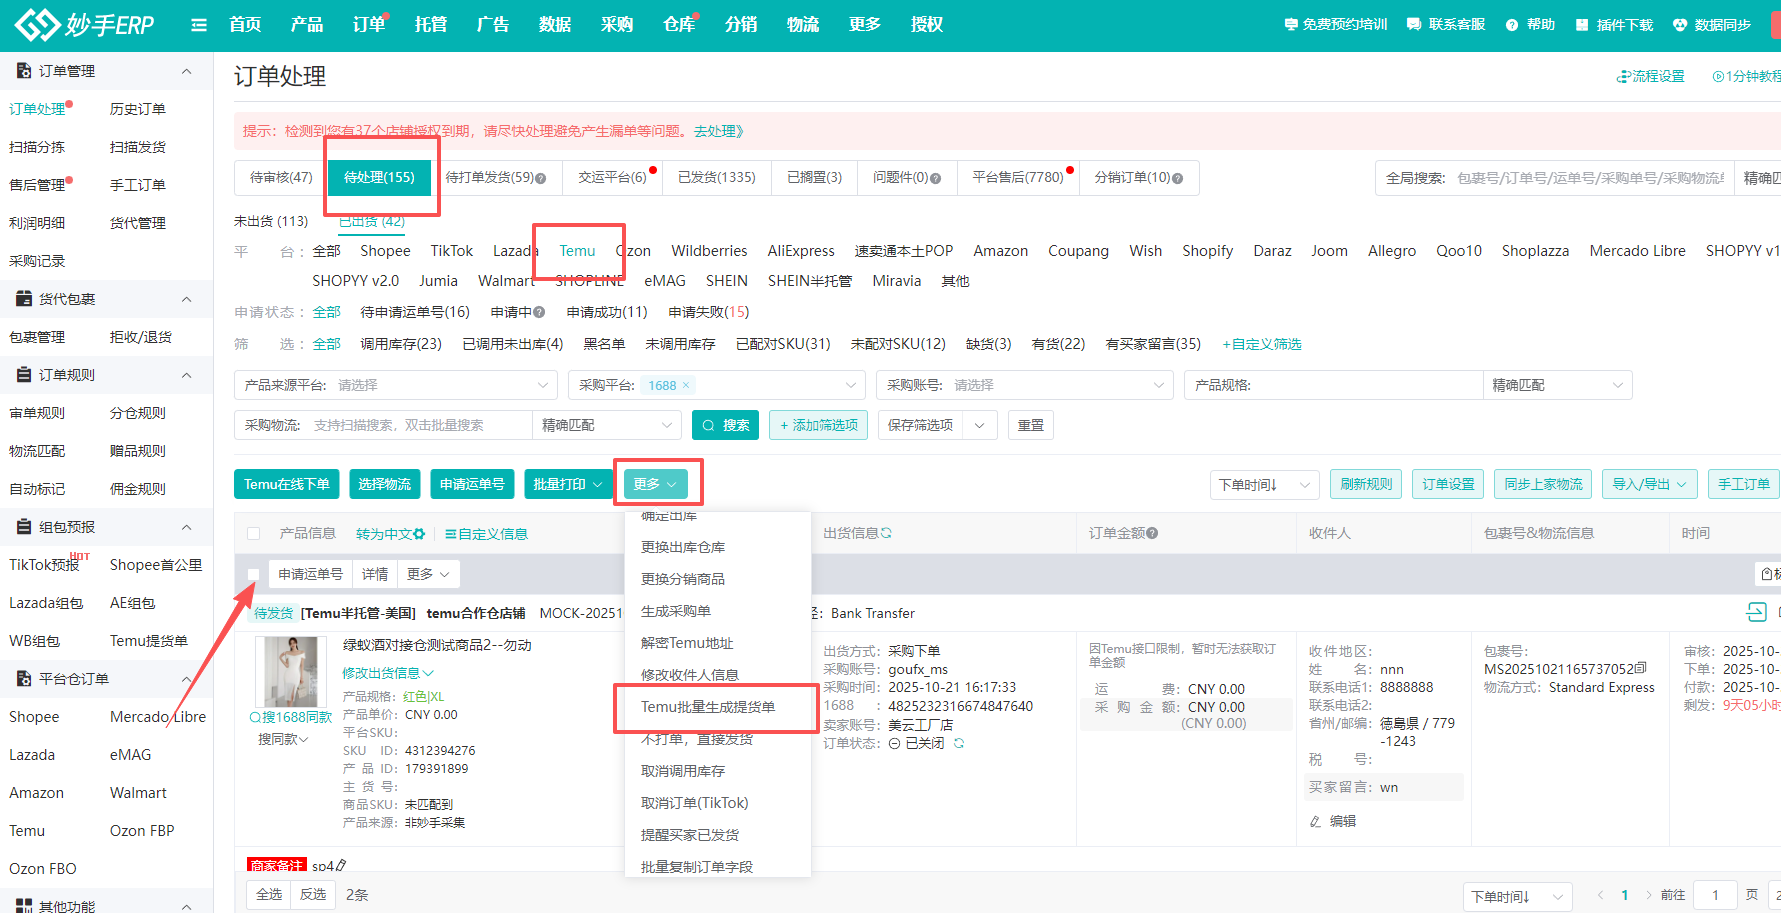Tick the checkbox on the action toolbar row
This screenshot has height=913, width=1781.
tap(253, 574)
